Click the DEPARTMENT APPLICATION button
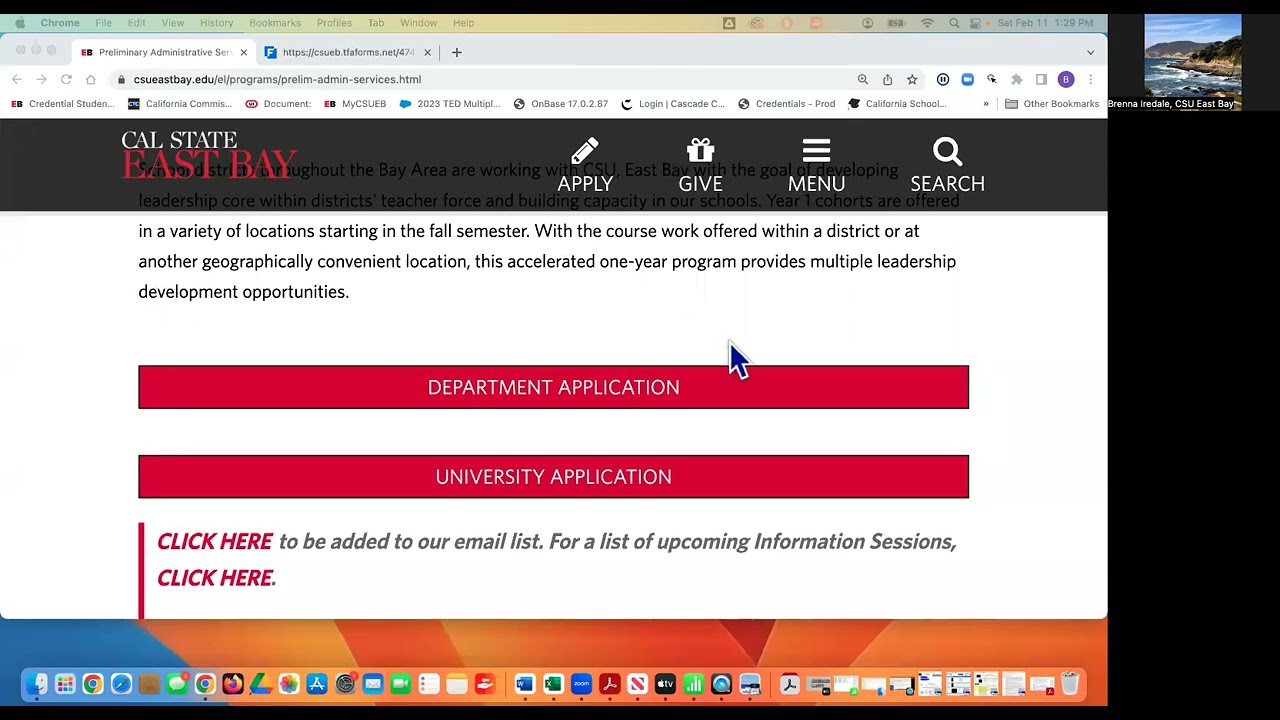Image resolution: width=1280 pixels, height=720 pixels. tap(553, 387)
